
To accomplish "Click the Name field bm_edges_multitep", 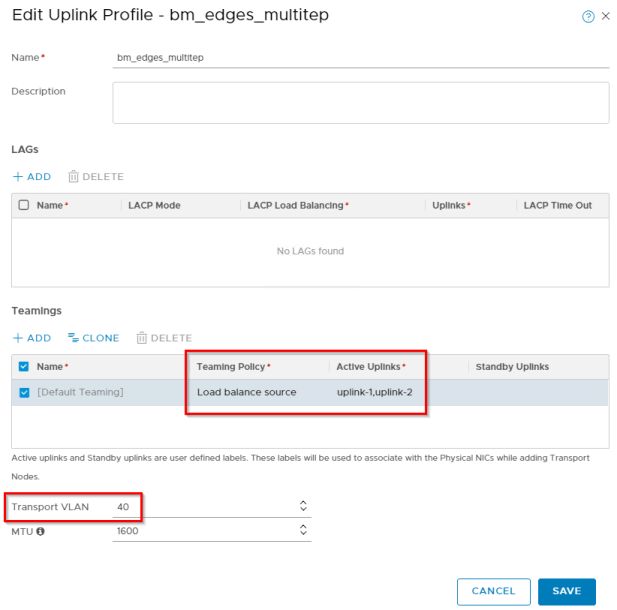I will click(360, 58).
